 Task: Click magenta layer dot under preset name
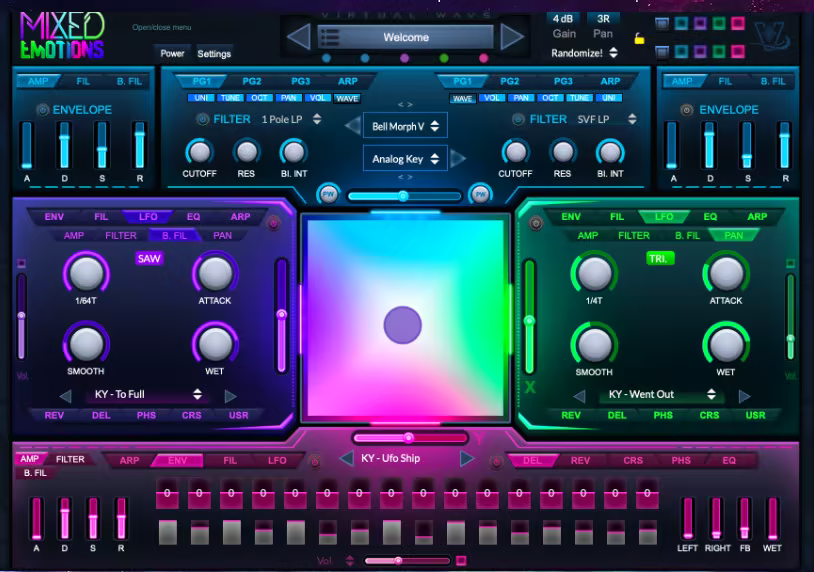484,58
